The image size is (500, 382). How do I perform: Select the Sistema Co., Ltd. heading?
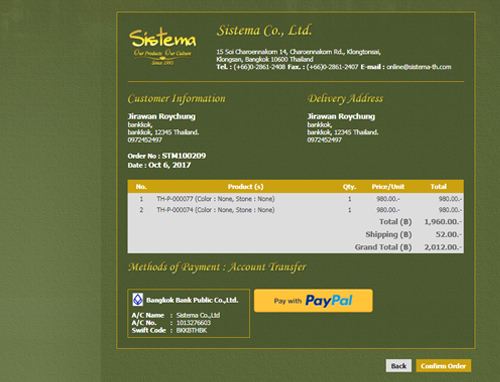(x=265, y=31)
